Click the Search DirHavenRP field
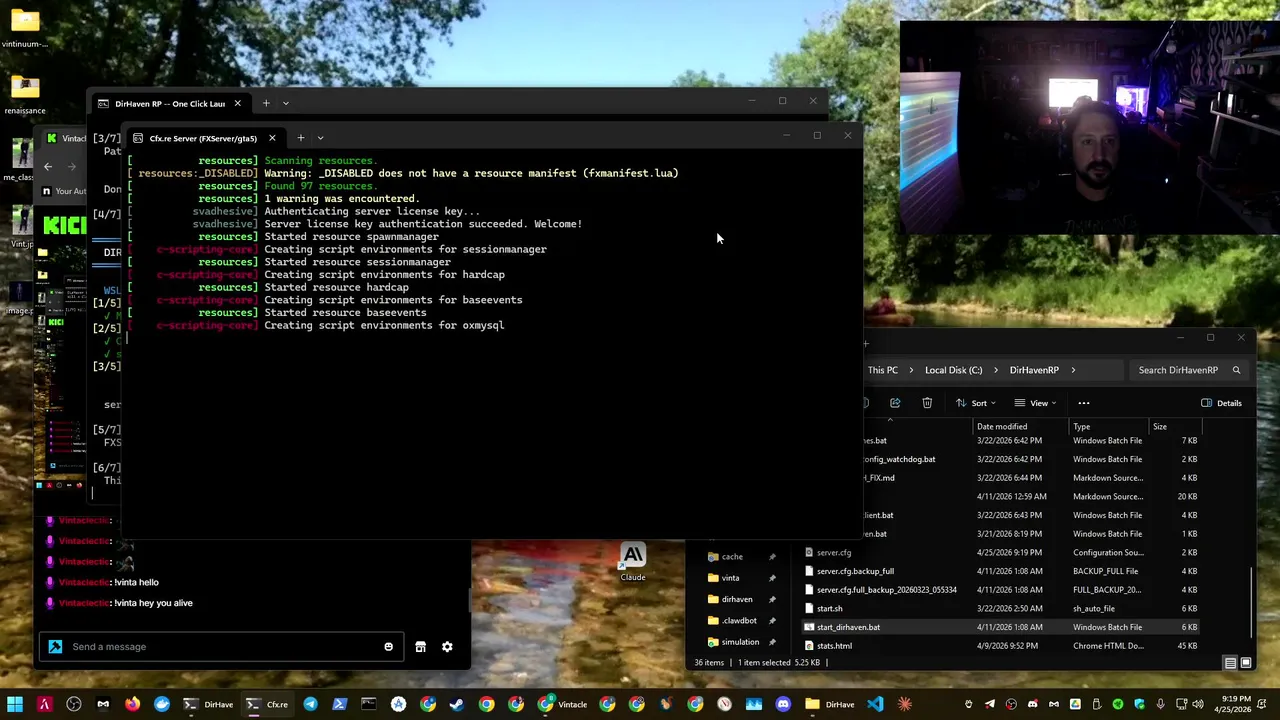1280x720 pixels. pos(1189,370)
